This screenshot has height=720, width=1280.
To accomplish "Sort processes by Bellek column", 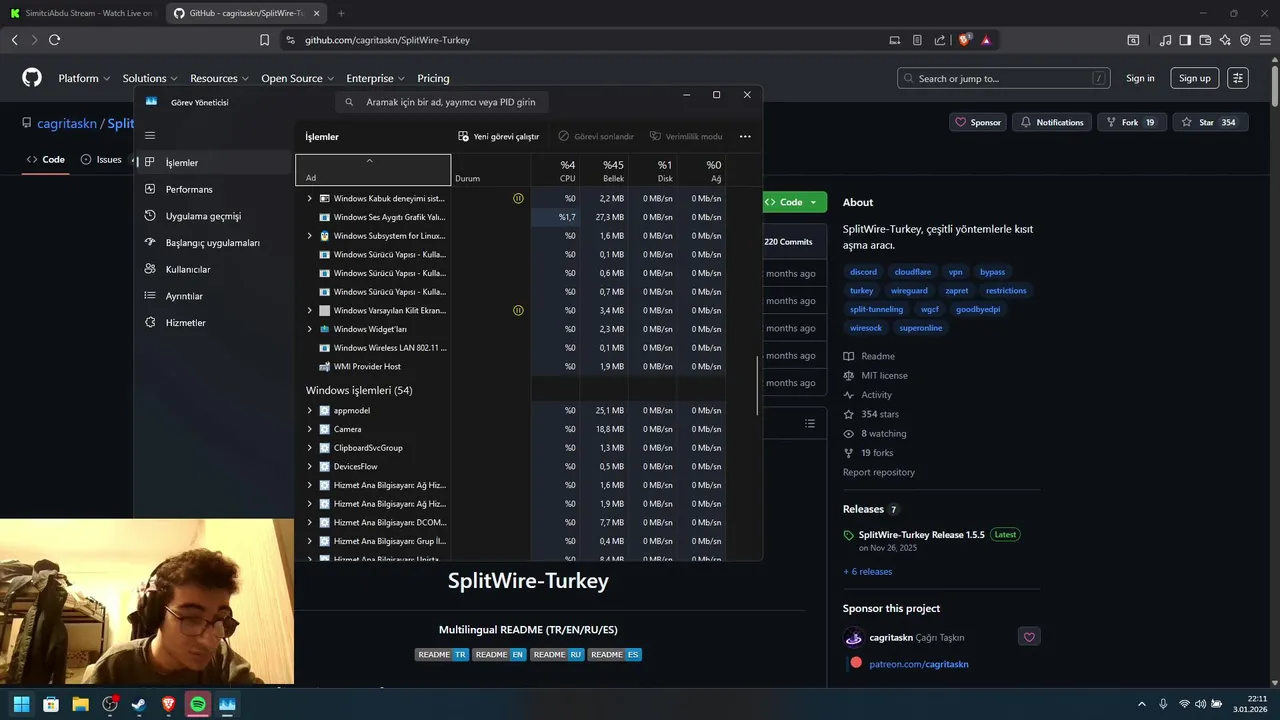I will [x=603, y=170].
